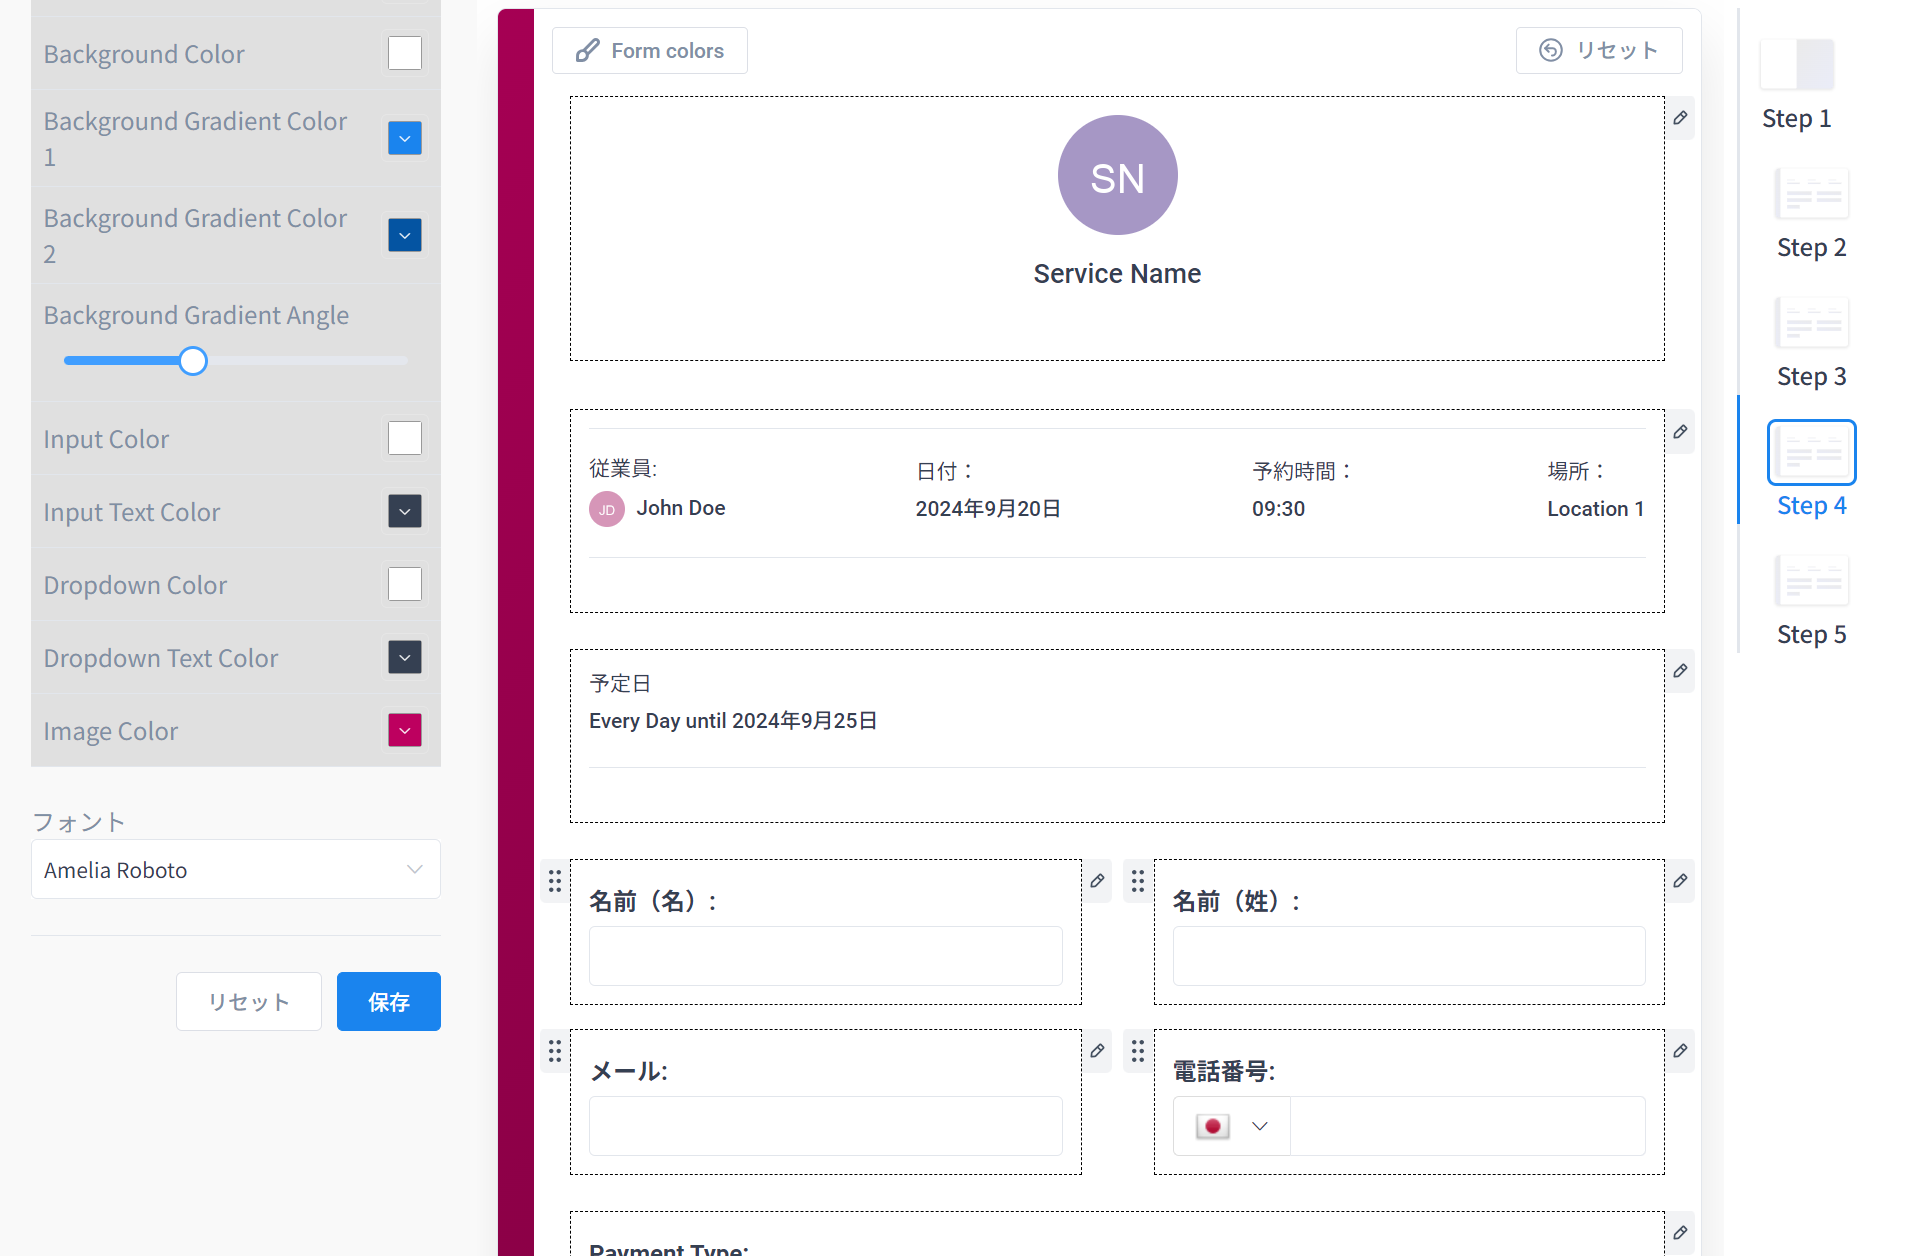Click the edit pencil for Service Name block
The height and width of the screenshot is (1256, 1913).
(1680, 118)
